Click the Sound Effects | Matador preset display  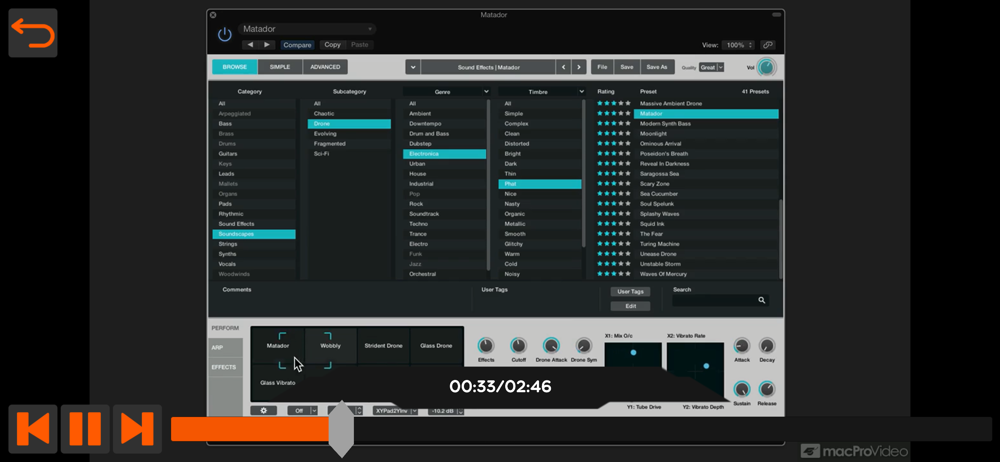pyautogui.click(x=489, y=67)
